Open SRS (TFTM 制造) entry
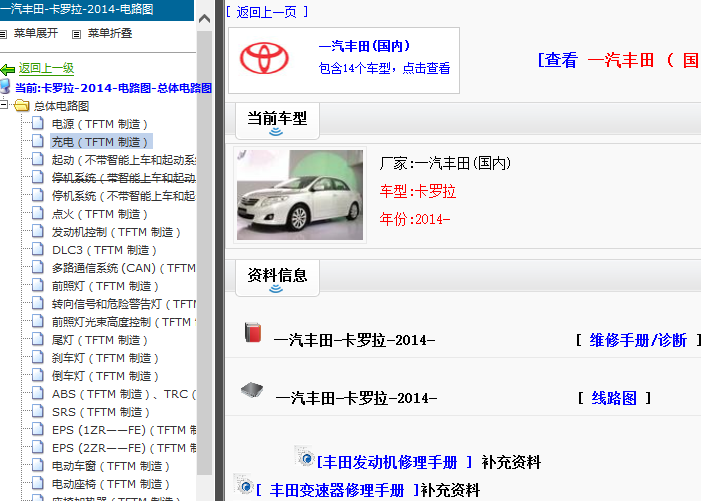Screen dimensions: 701x501 point(101,412)
